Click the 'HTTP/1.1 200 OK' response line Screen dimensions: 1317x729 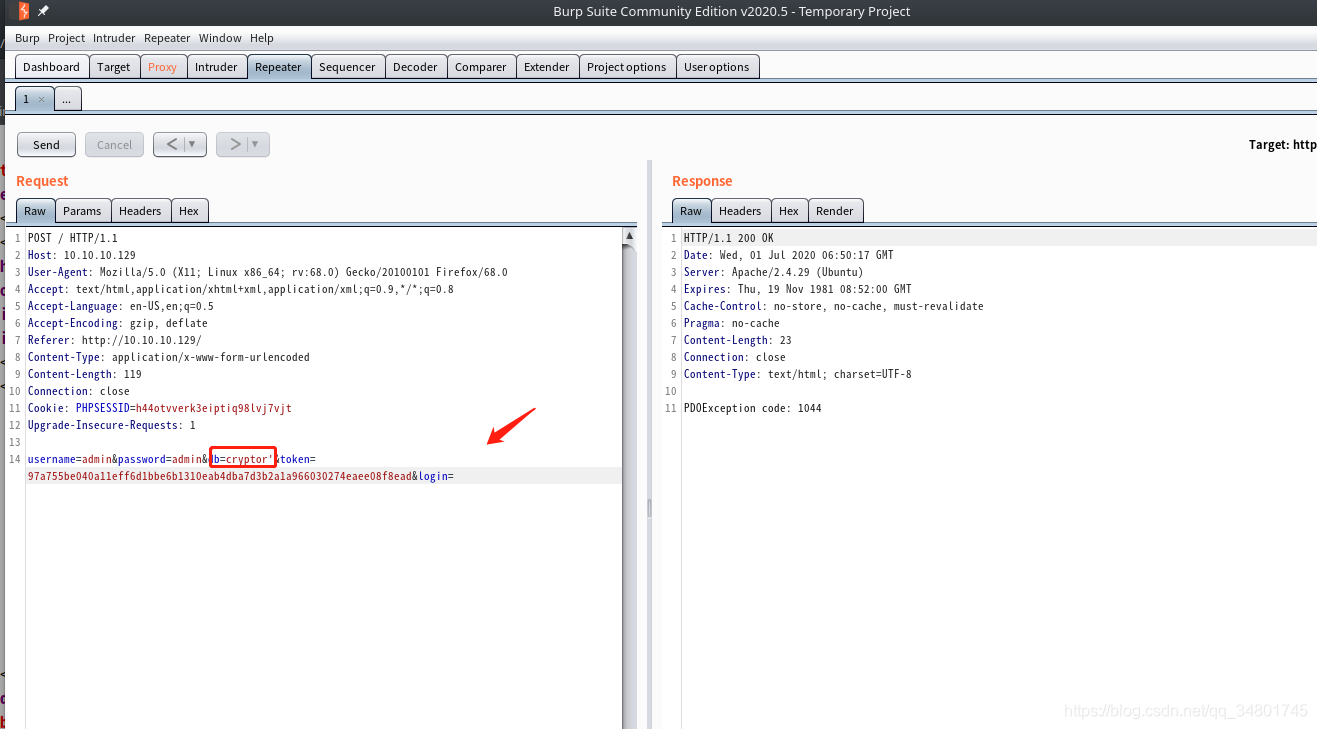click(728, 238)
